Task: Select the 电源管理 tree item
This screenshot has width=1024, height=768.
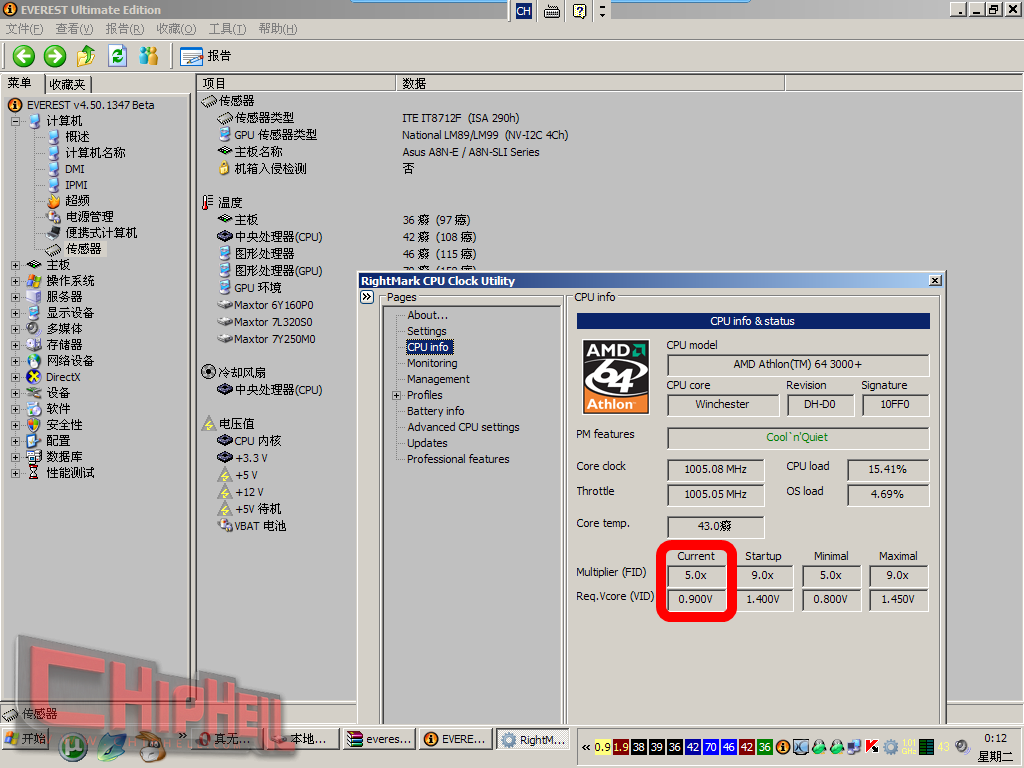Action: [x=89, y=217]
